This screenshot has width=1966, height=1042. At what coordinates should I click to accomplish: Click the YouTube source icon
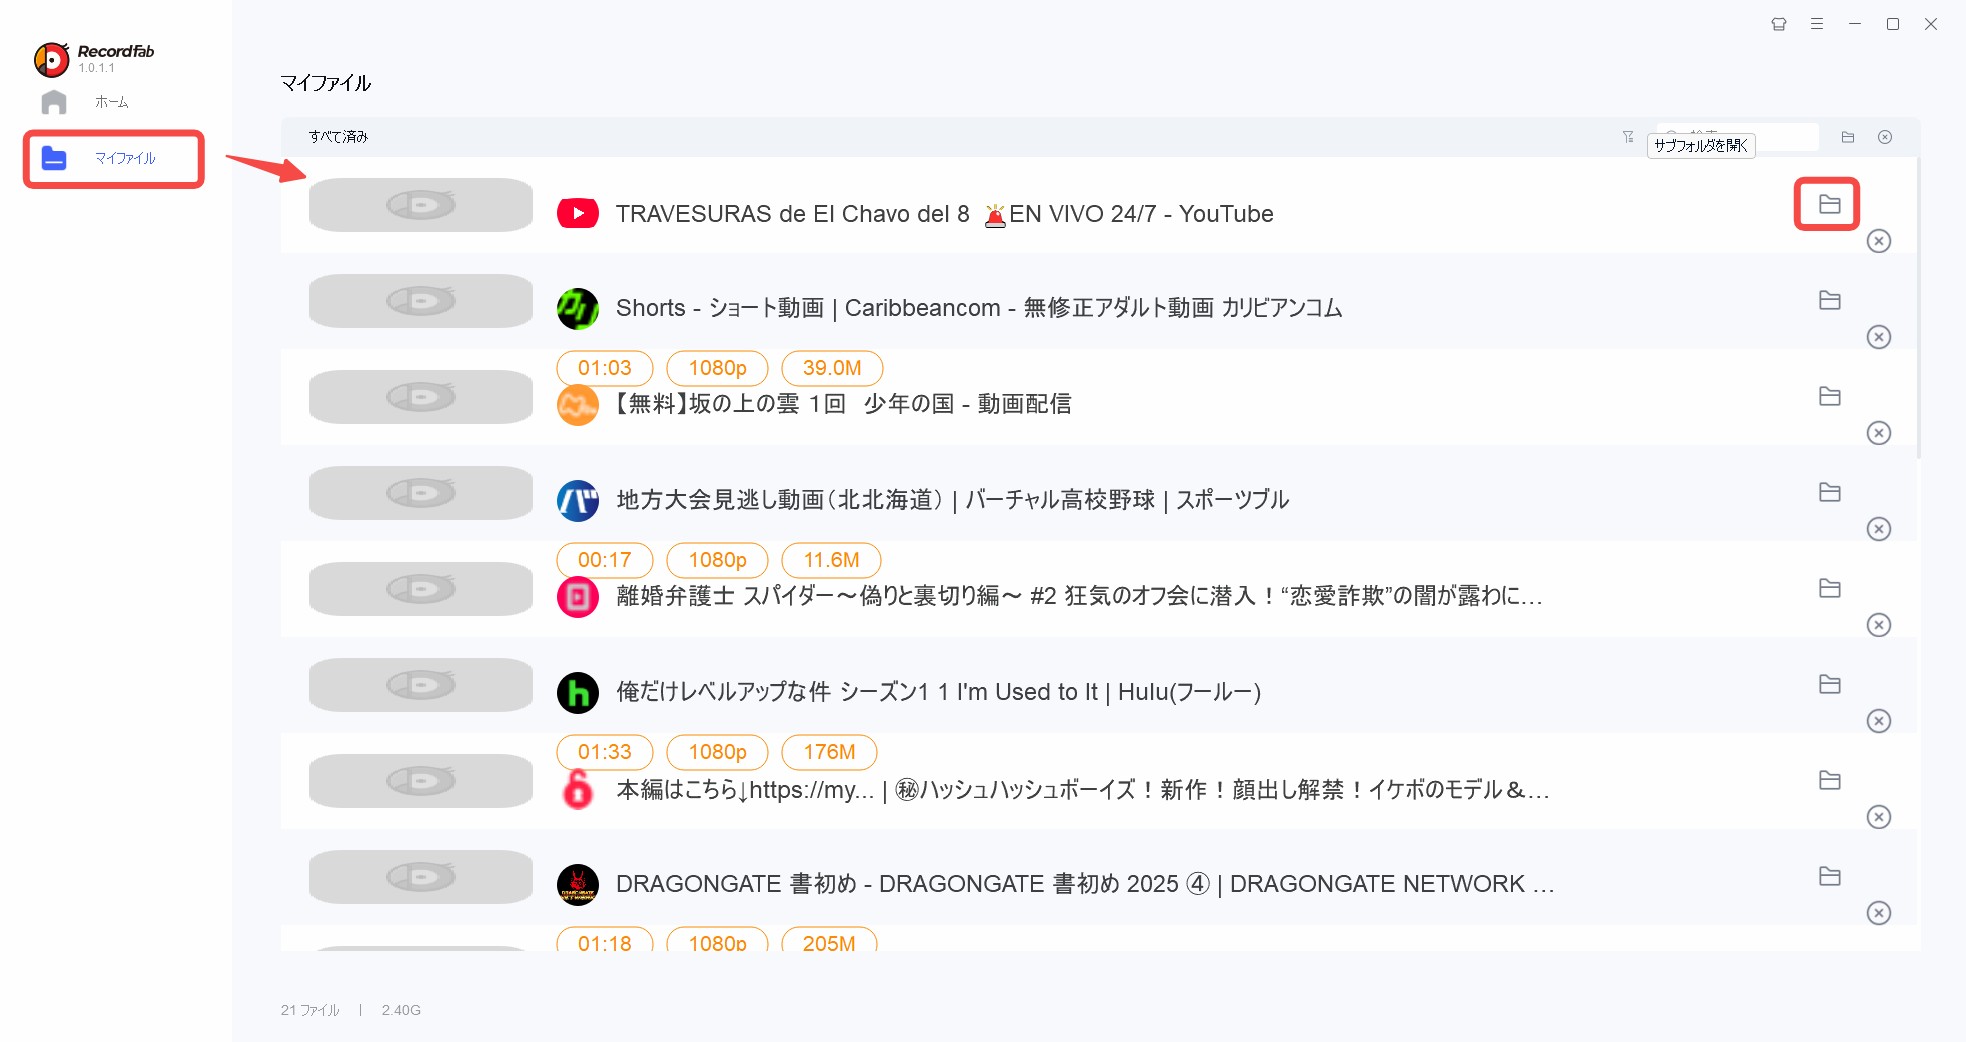pyautogui.click(x=578, y=213)
